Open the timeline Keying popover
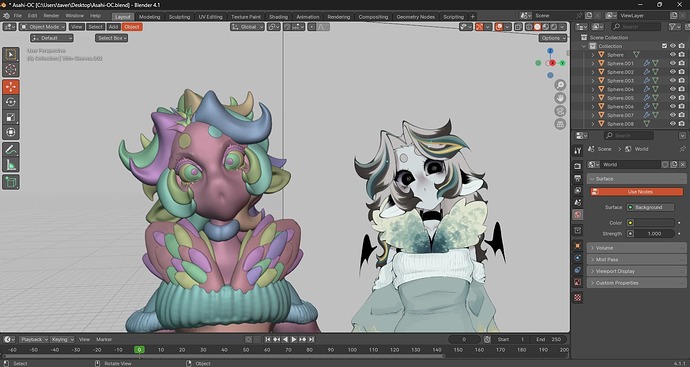This screenshot has width=690, height=367. (x=62, y=339)
